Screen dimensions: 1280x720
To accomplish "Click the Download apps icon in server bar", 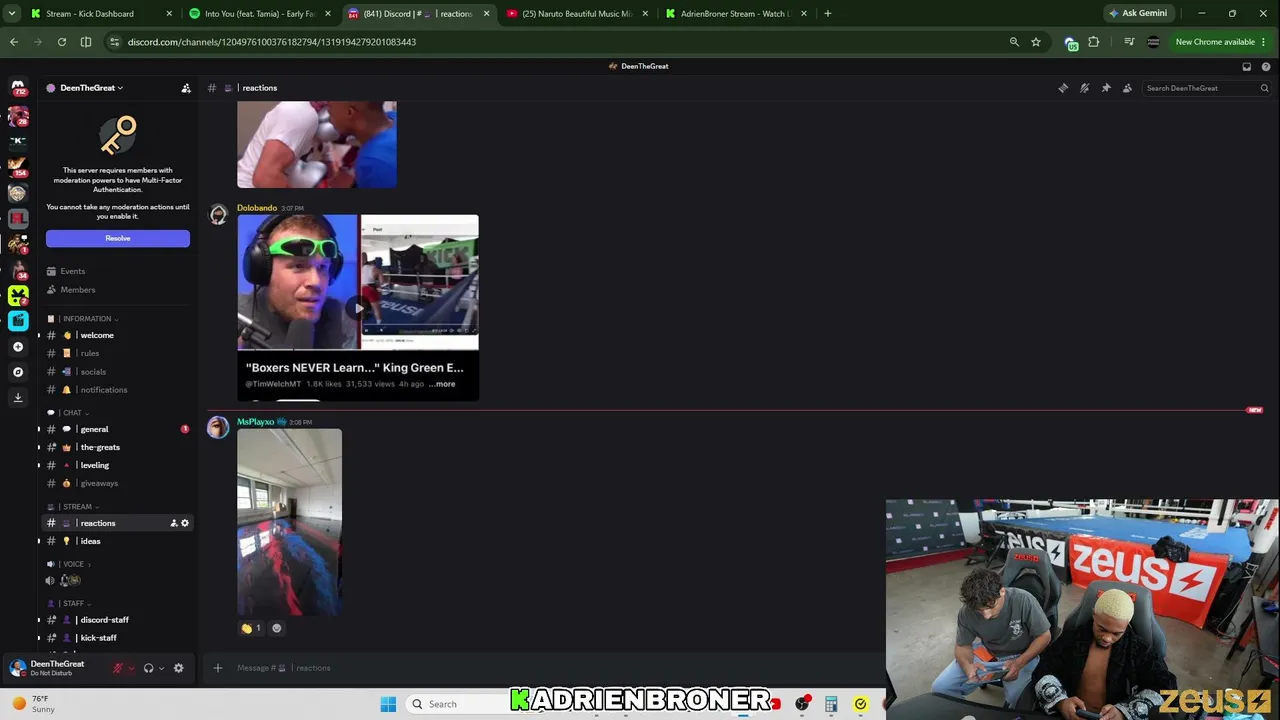I will (18, 397).
